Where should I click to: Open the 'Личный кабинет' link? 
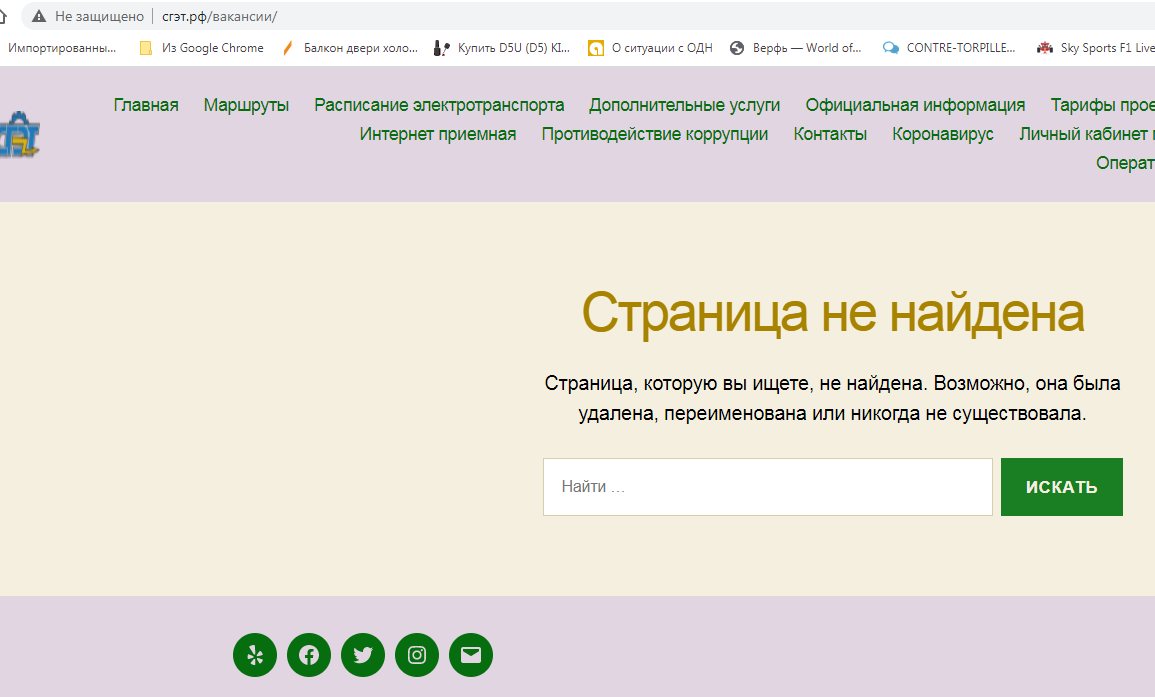[1086, 134]
